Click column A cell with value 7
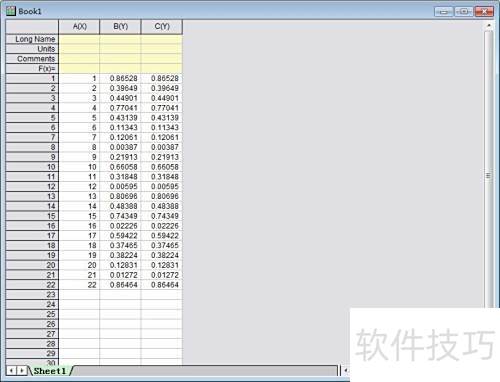The height and width of the screenshot is (382, 500). click(x=79, y=137)
